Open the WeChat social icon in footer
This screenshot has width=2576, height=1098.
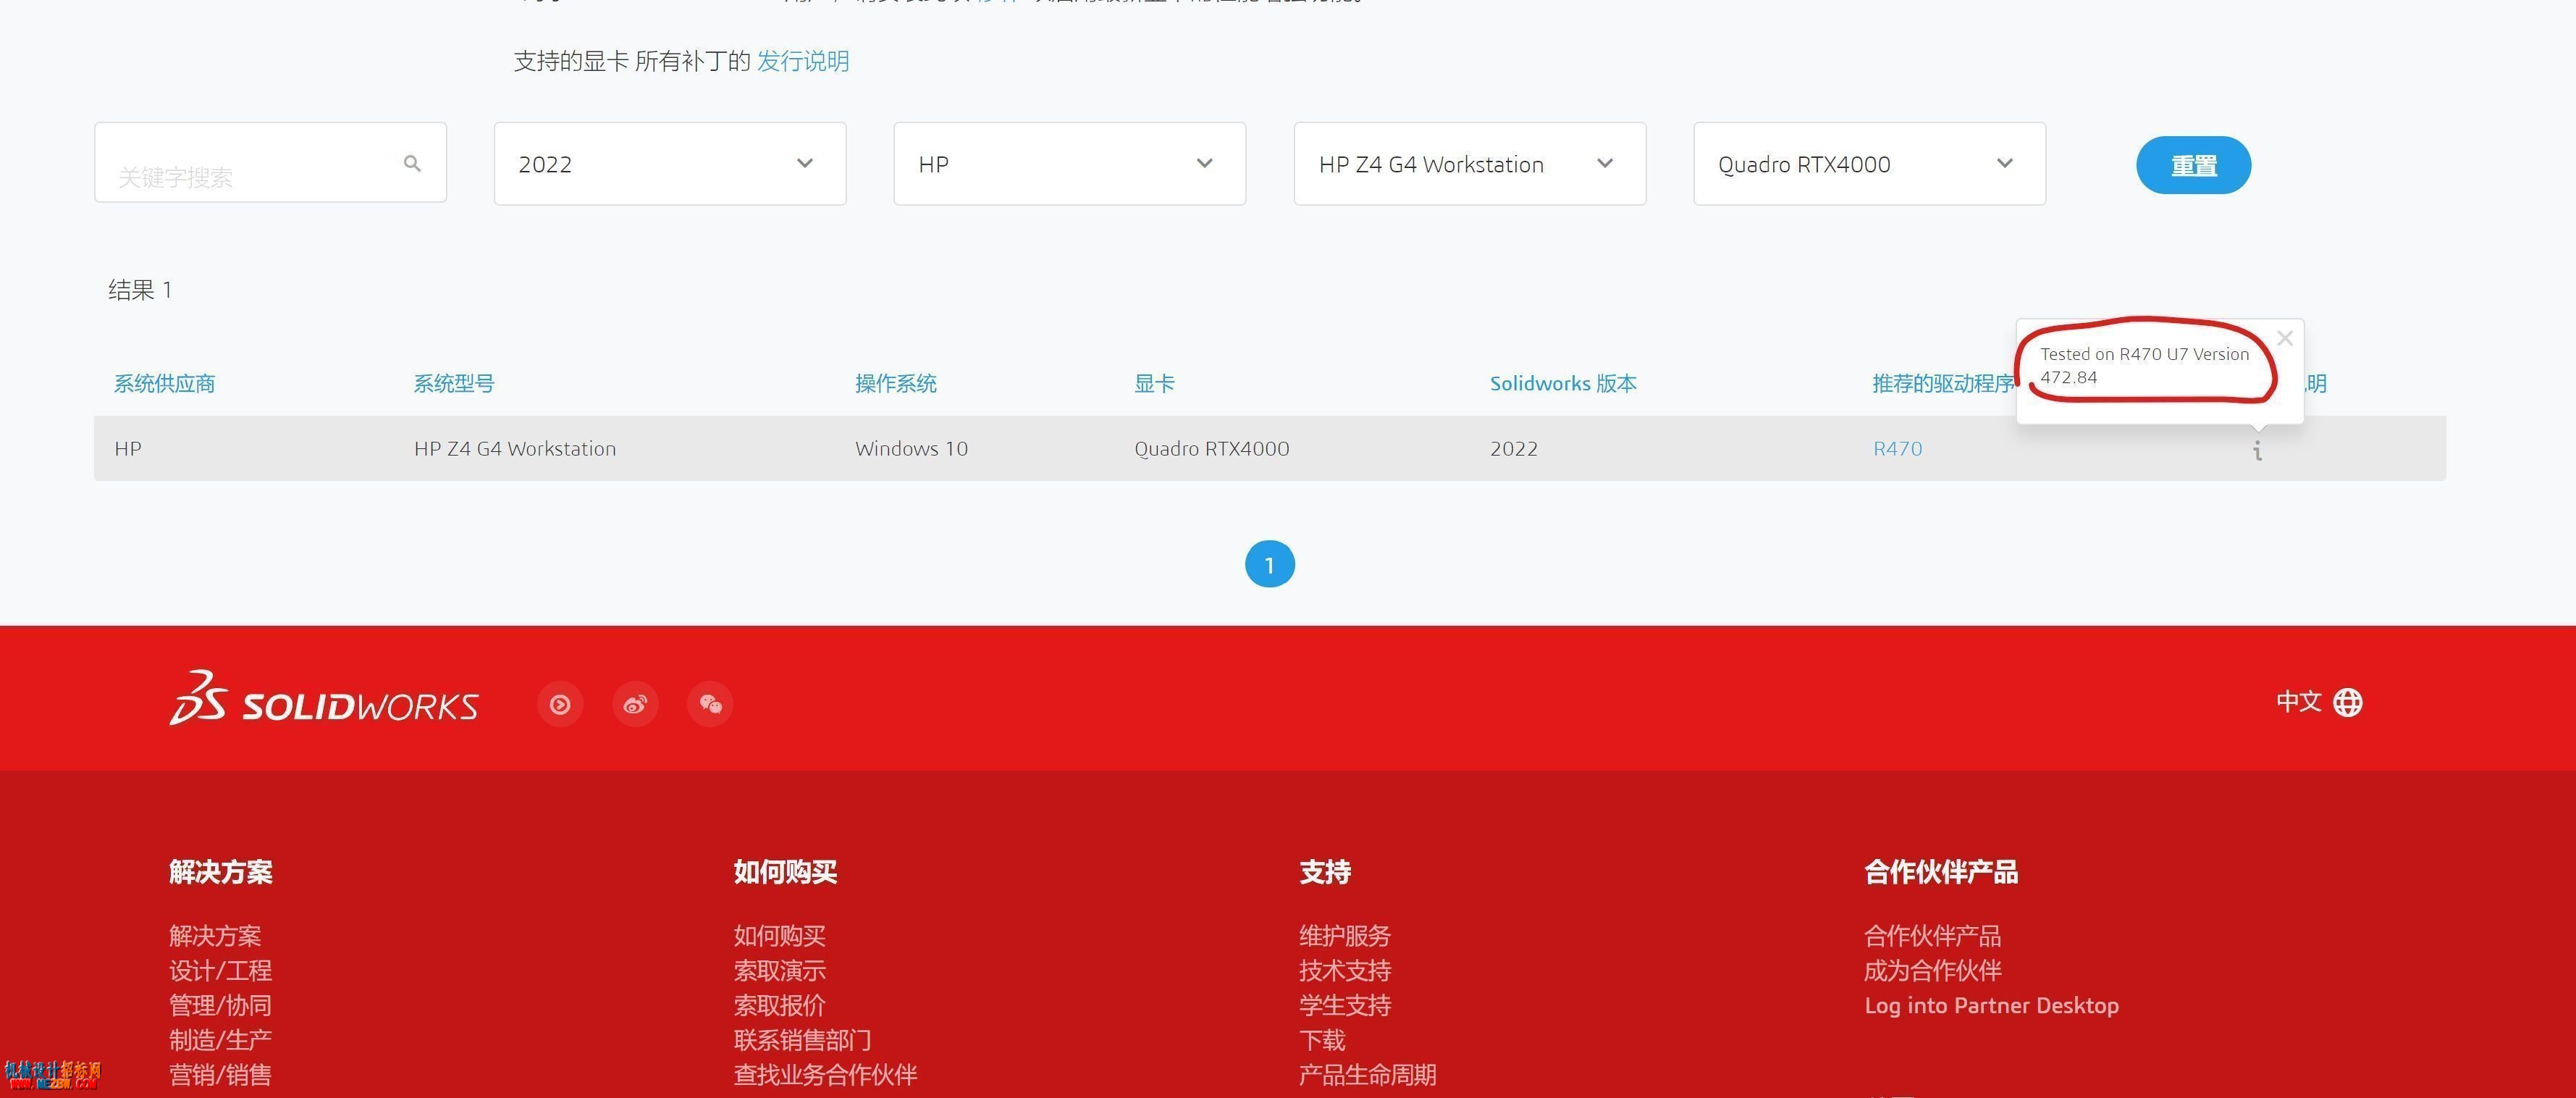point(710,704)
